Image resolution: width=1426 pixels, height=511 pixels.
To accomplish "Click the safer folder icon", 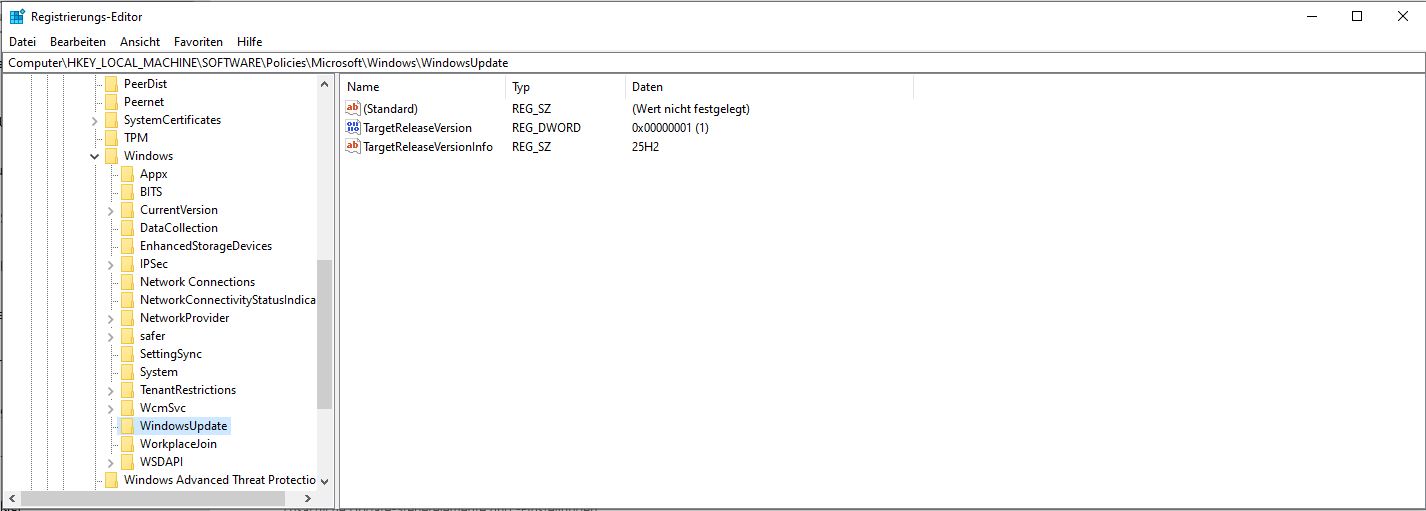I will click(x=127, y=336).
